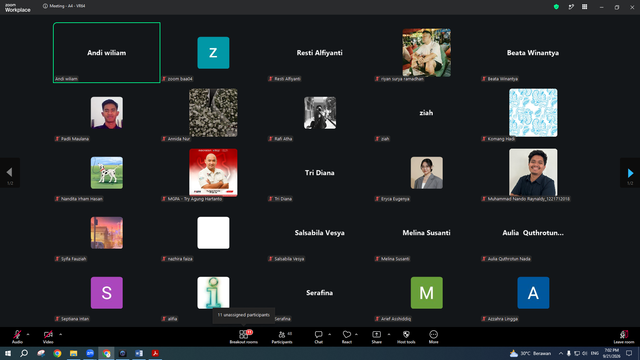Click Tri Diana participant tile
This screenshot has width=640, height=360.
tap(320, 173)
